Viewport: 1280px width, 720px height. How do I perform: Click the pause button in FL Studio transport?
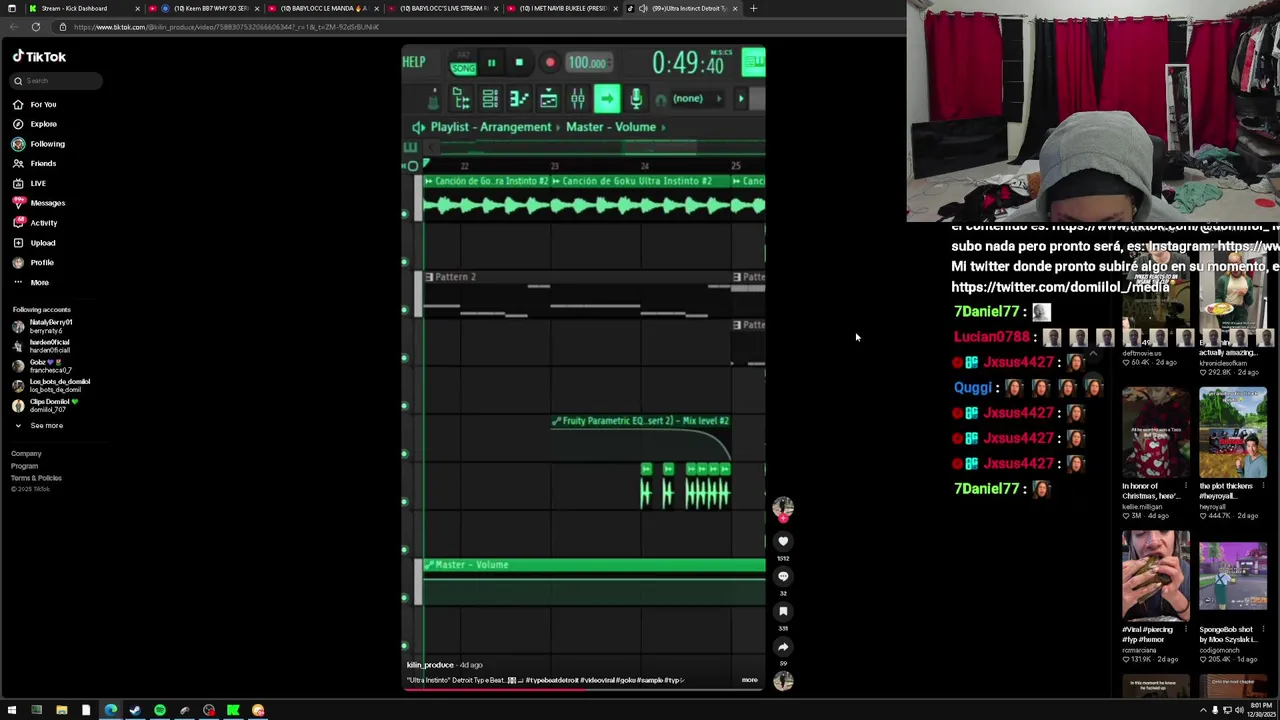coord(491,63)
